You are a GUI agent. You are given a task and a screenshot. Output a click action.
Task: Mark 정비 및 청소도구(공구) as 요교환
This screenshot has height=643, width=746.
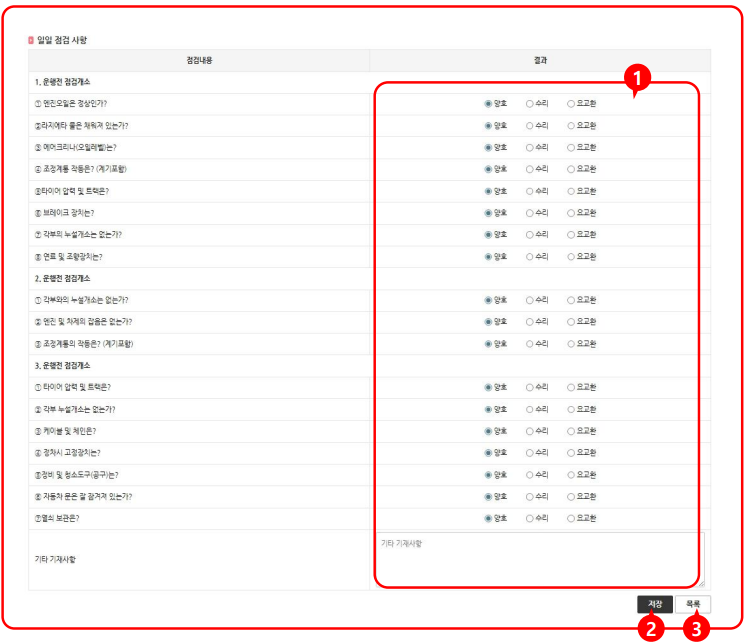click(571, 474)
